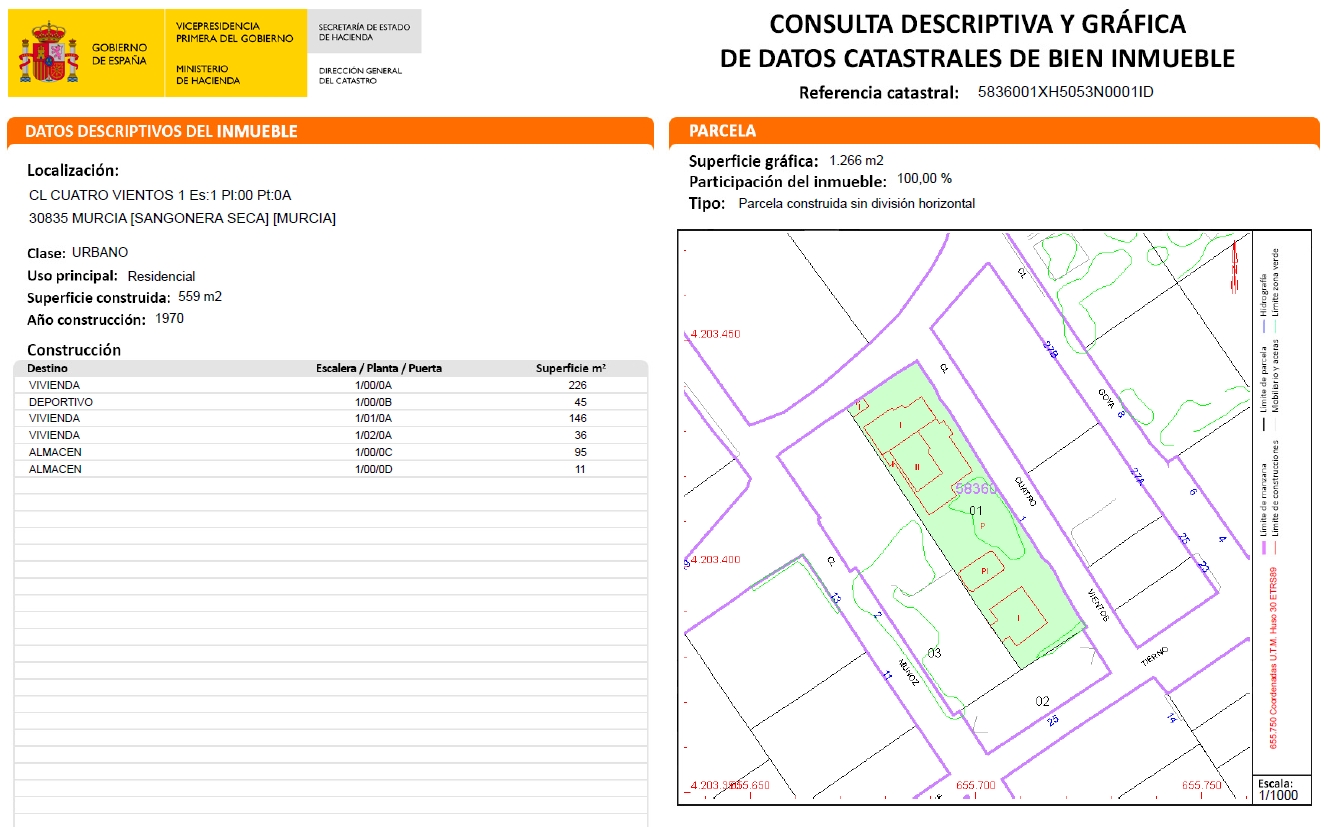Click surface value '95' of ALMACEN
The width and height of the screenshot is (1336, 827).
pos(580,452)
